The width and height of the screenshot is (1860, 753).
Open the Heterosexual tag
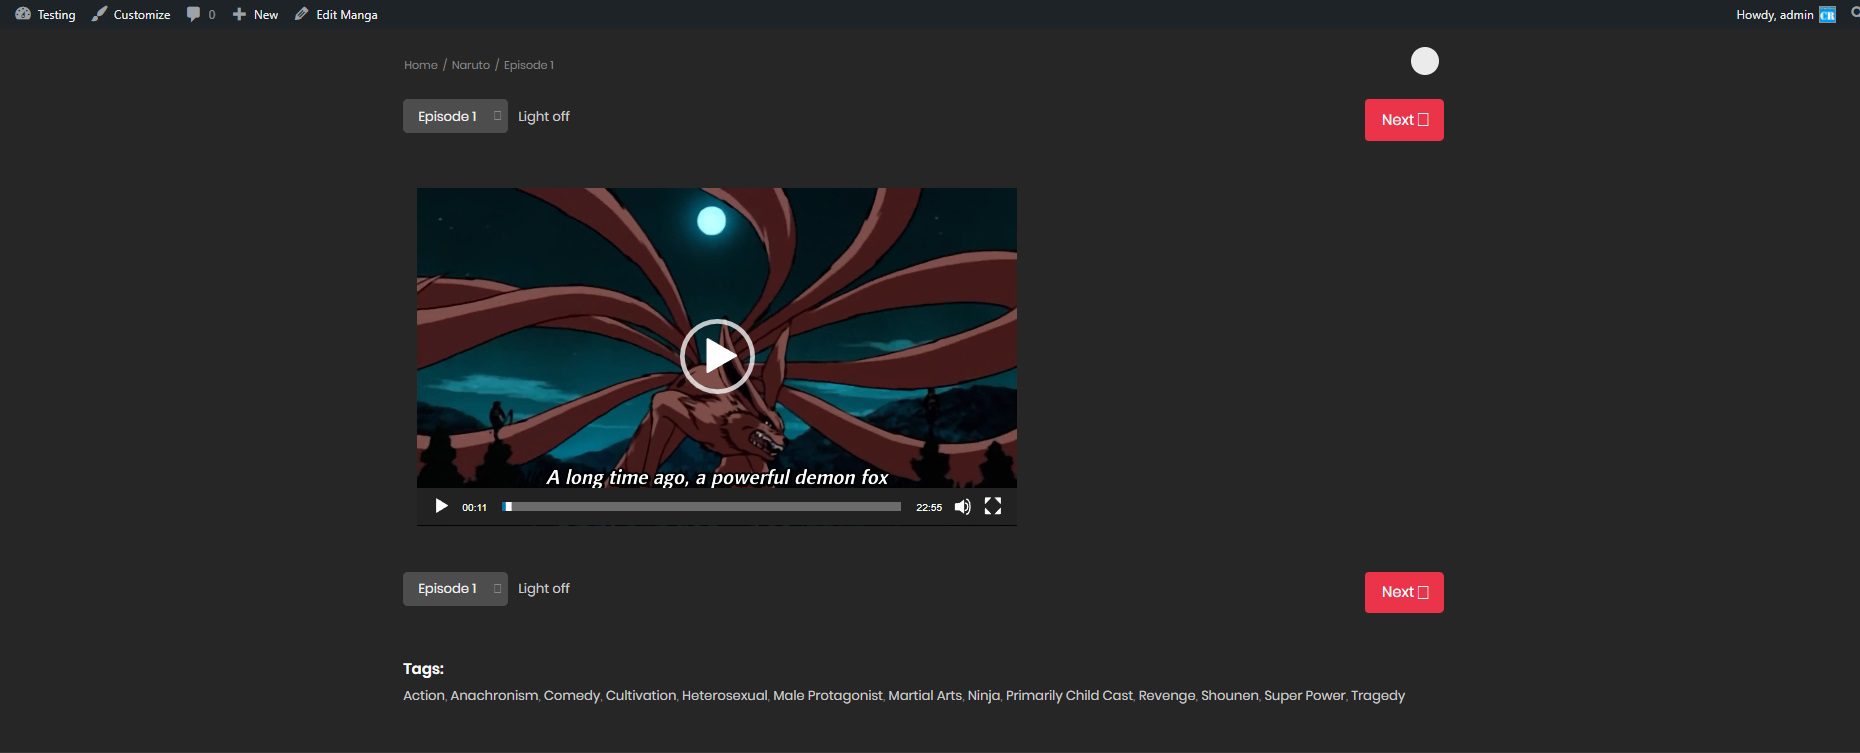click(725, 696)
